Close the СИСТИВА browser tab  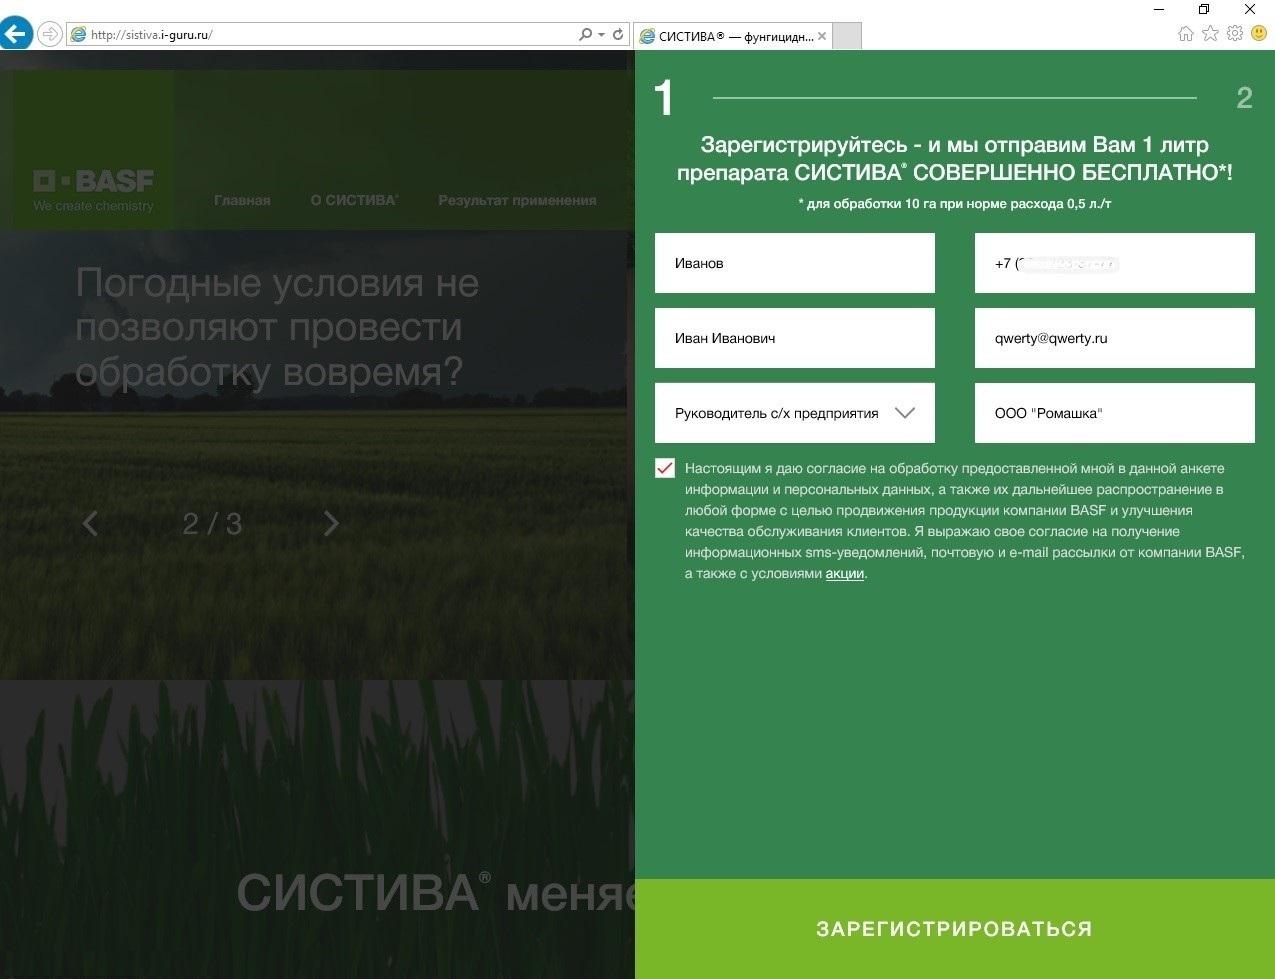pyautogui.click(x=822, y=36)
